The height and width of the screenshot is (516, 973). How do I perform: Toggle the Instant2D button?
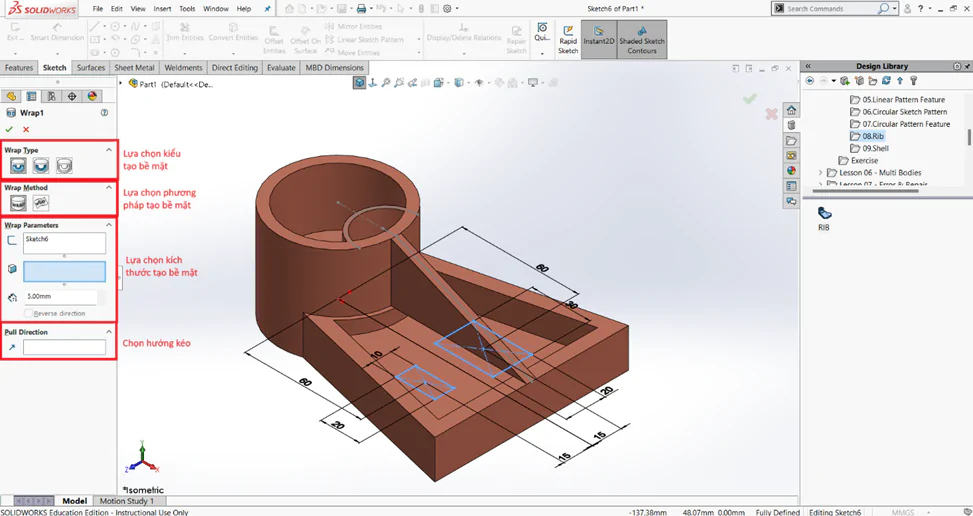[599, 39]
